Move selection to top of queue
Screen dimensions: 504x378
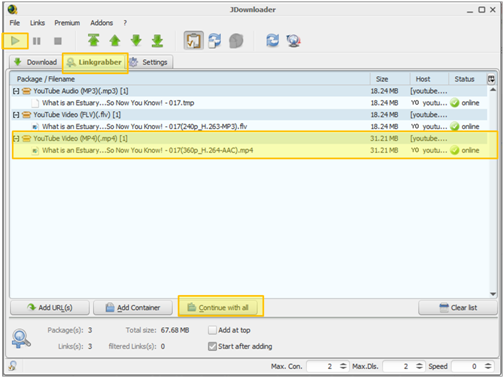coord(94,41)
